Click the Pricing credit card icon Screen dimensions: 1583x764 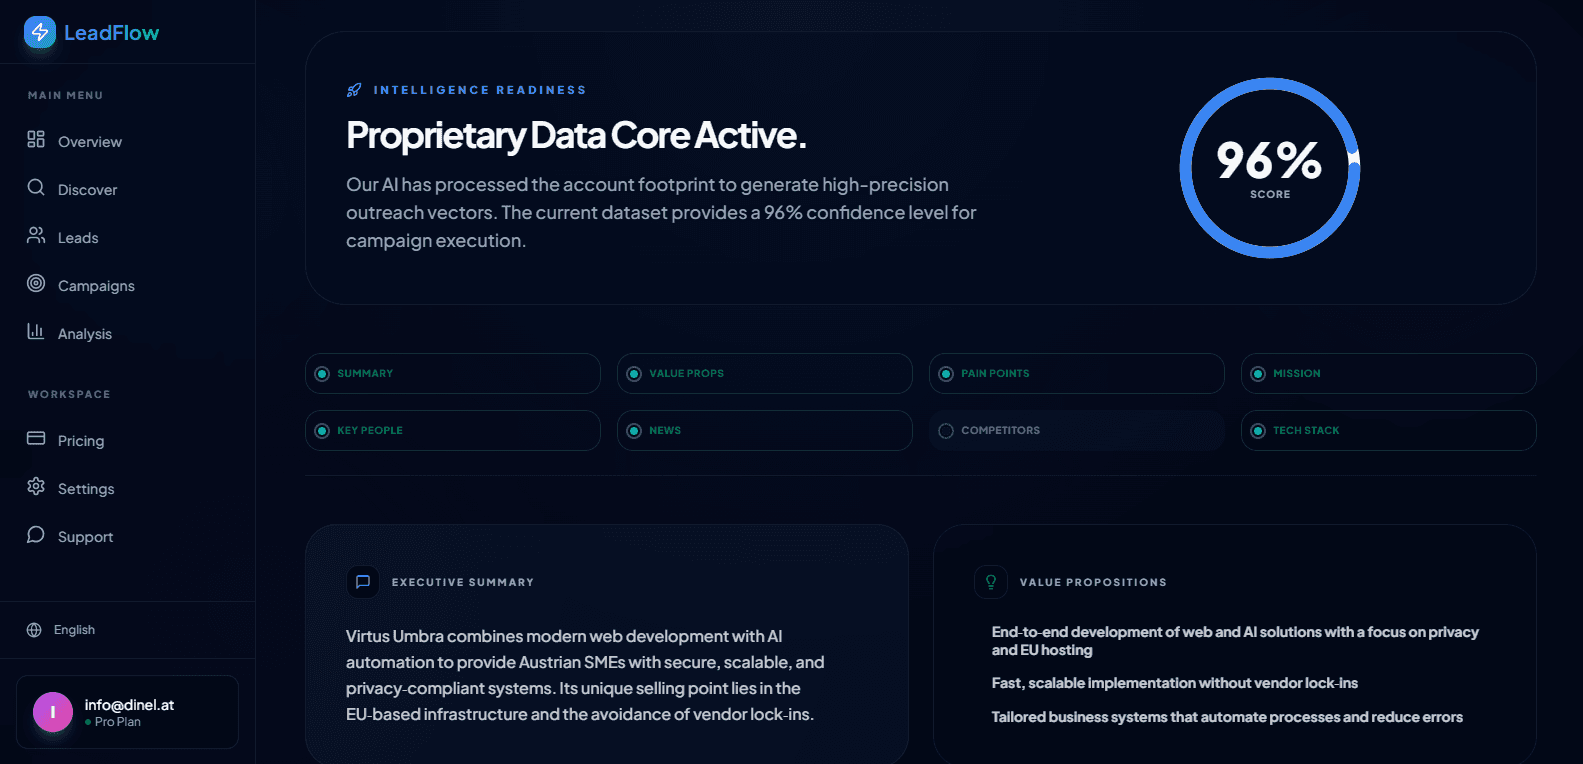[x=36, y=439]
